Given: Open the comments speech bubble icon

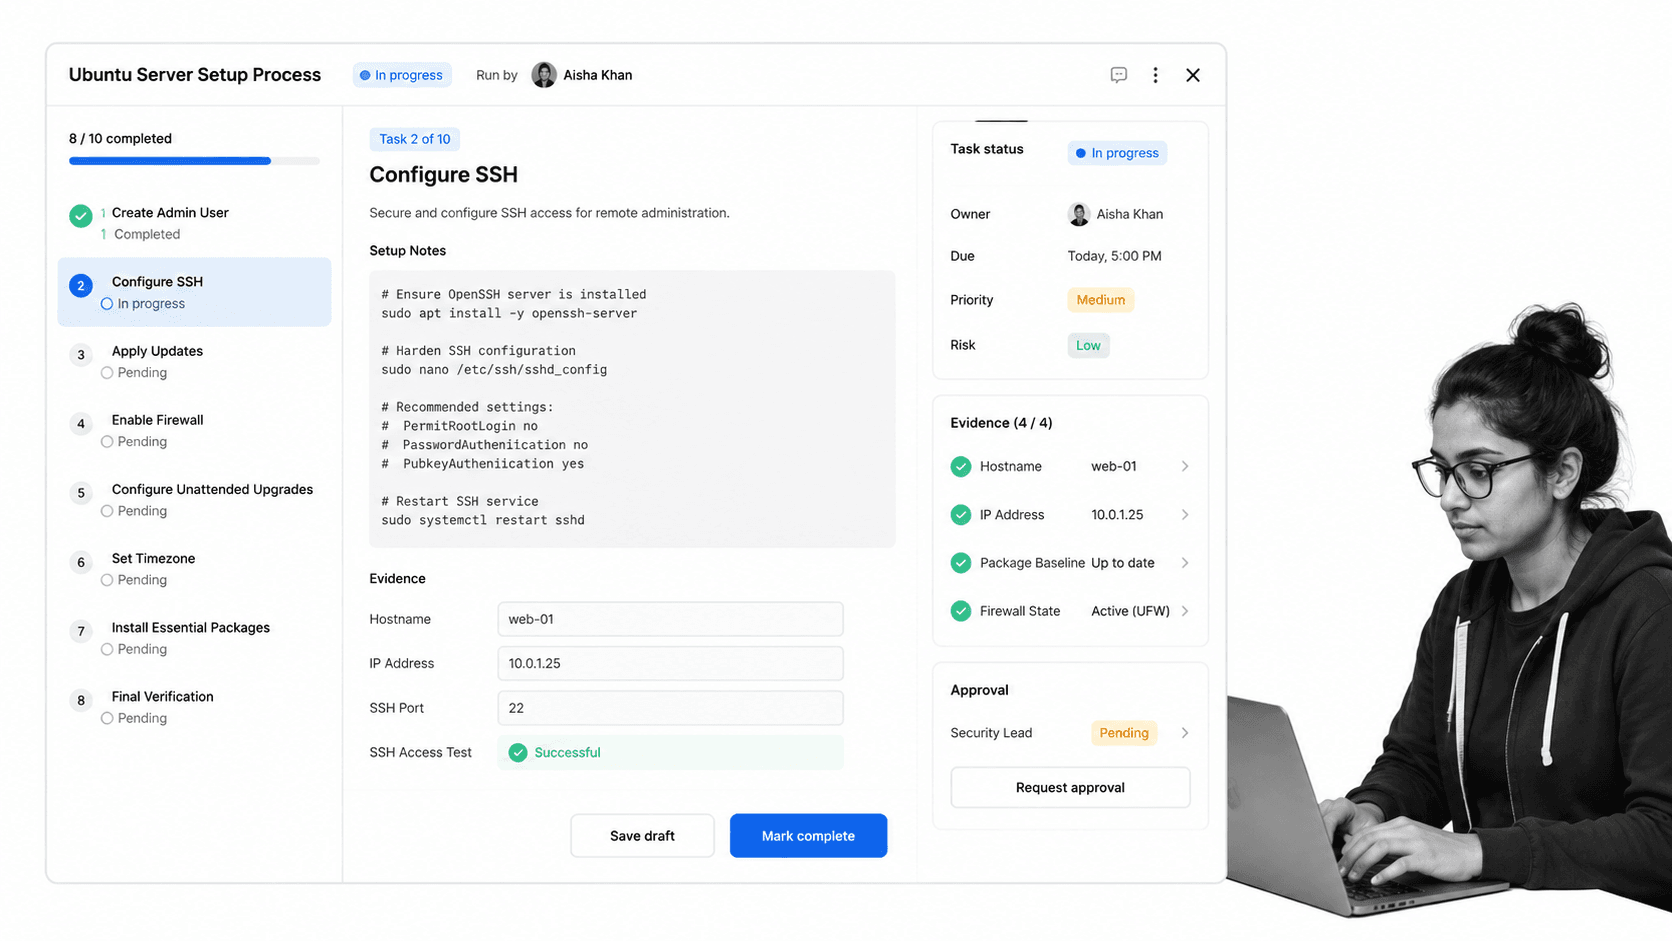Looking at the screenshot, I should point(1118,75).
